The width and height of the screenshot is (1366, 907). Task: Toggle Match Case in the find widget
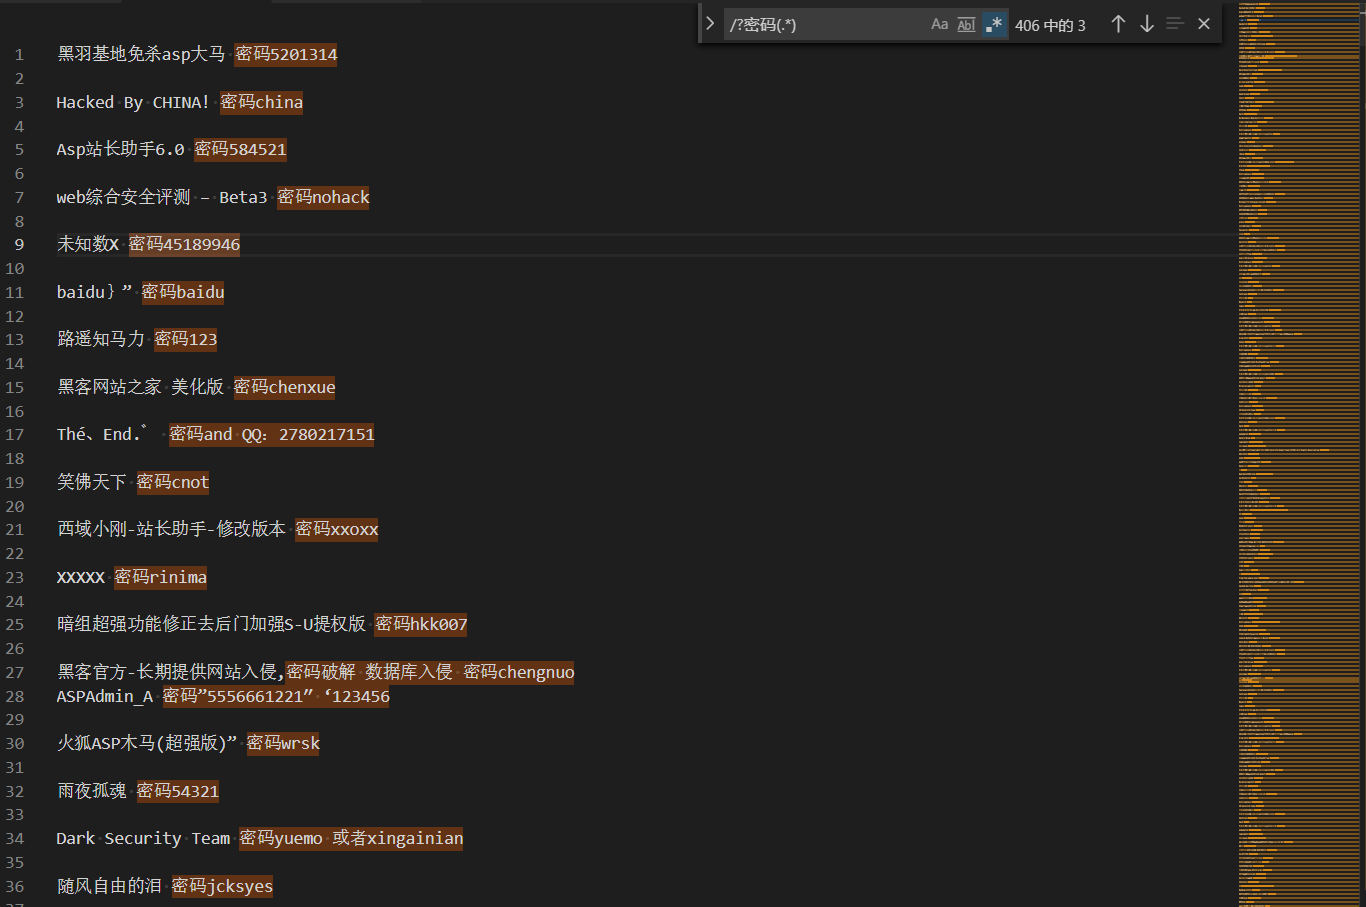[x=939, y=24]
